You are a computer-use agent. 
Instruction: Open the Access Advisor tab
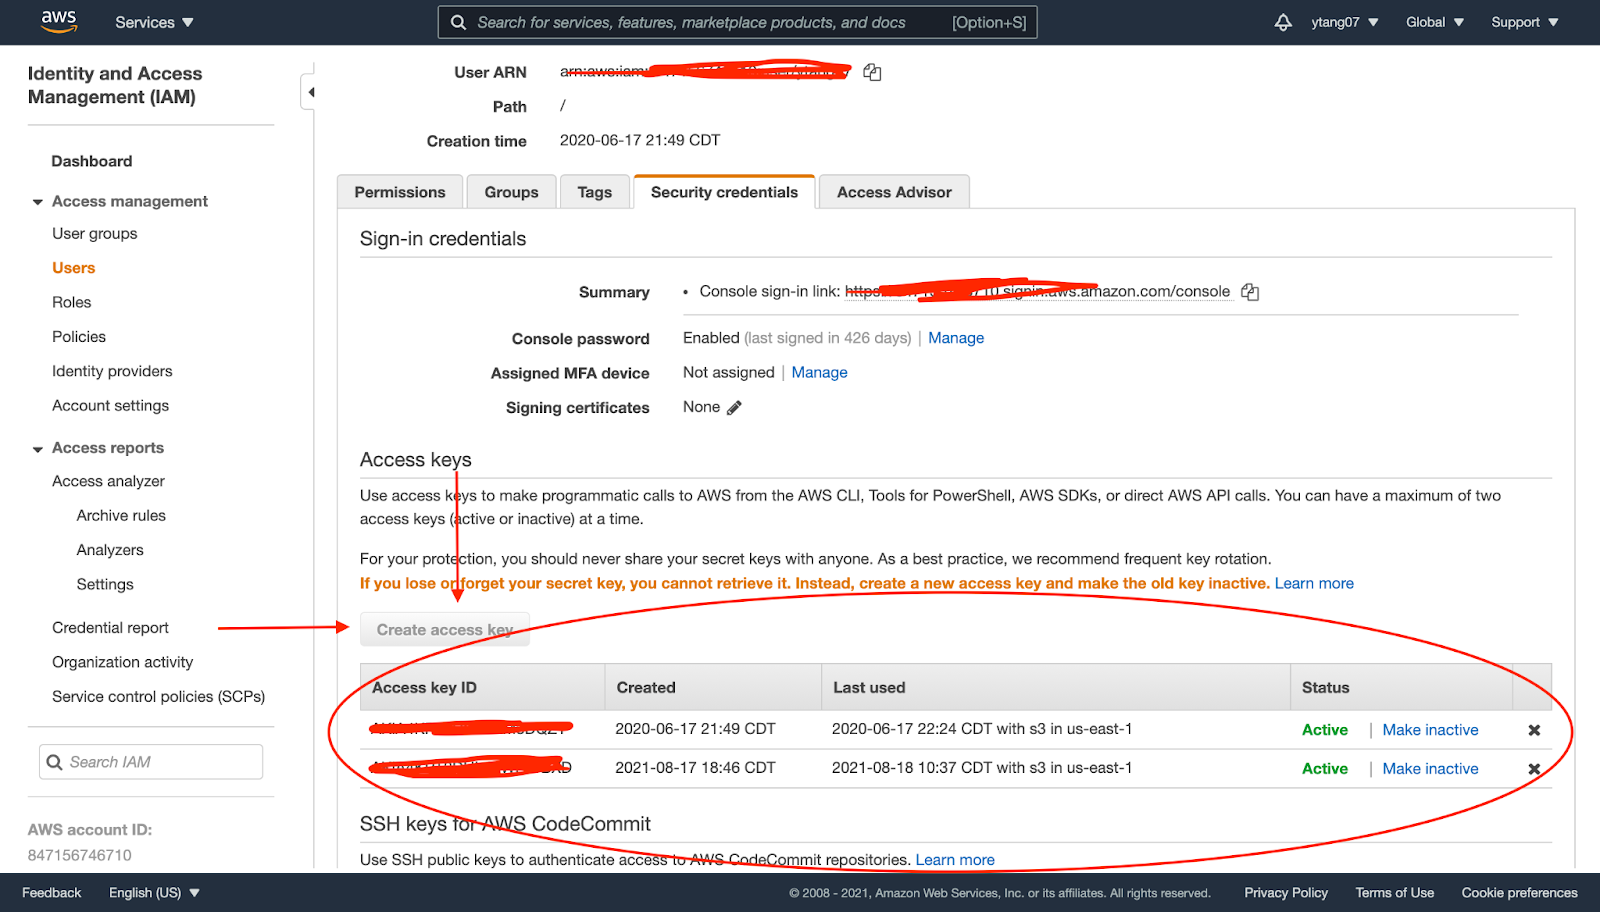(894, 192)
